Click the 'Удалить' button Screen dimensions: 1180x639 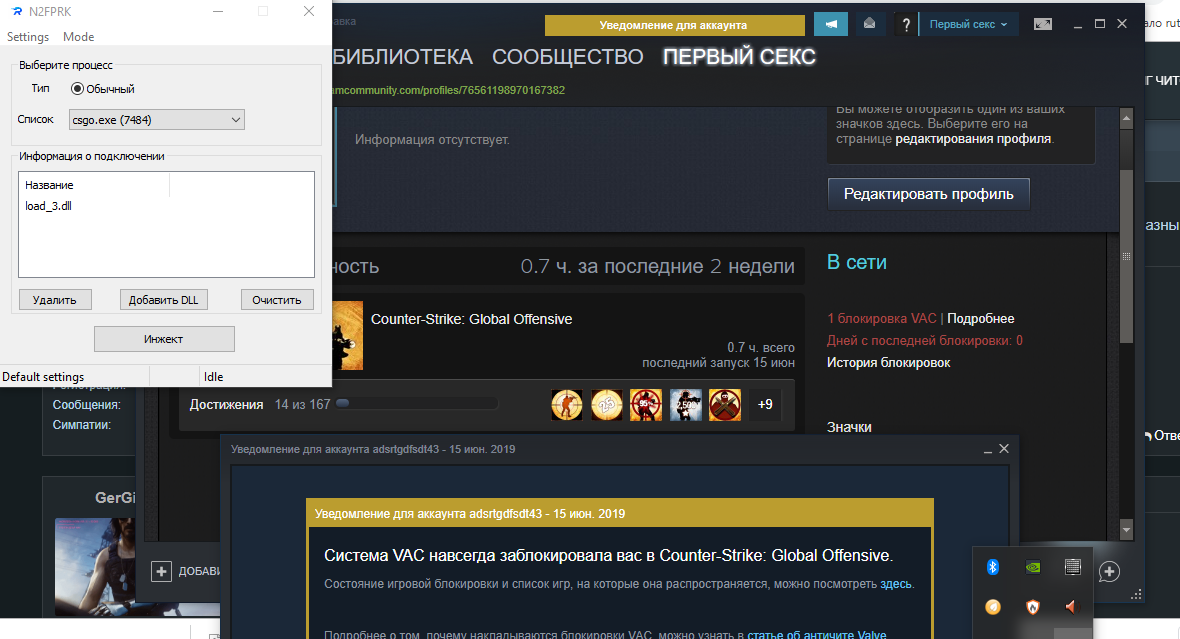click(55, 300)
